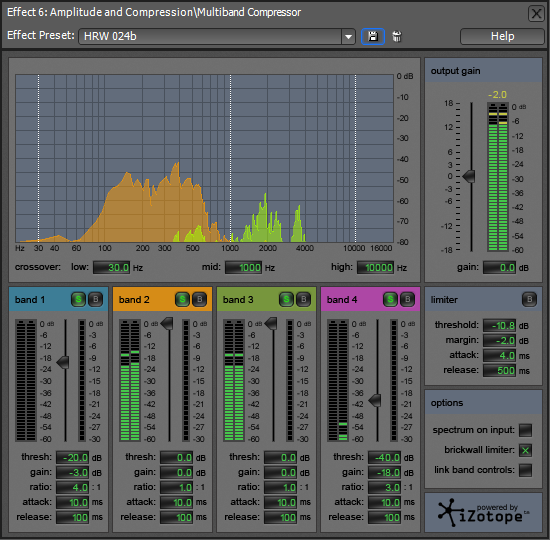The width and height of the screenshot is (550, 540).
Task: Click band 1 threshold slider handle
Action: point(63,362)
